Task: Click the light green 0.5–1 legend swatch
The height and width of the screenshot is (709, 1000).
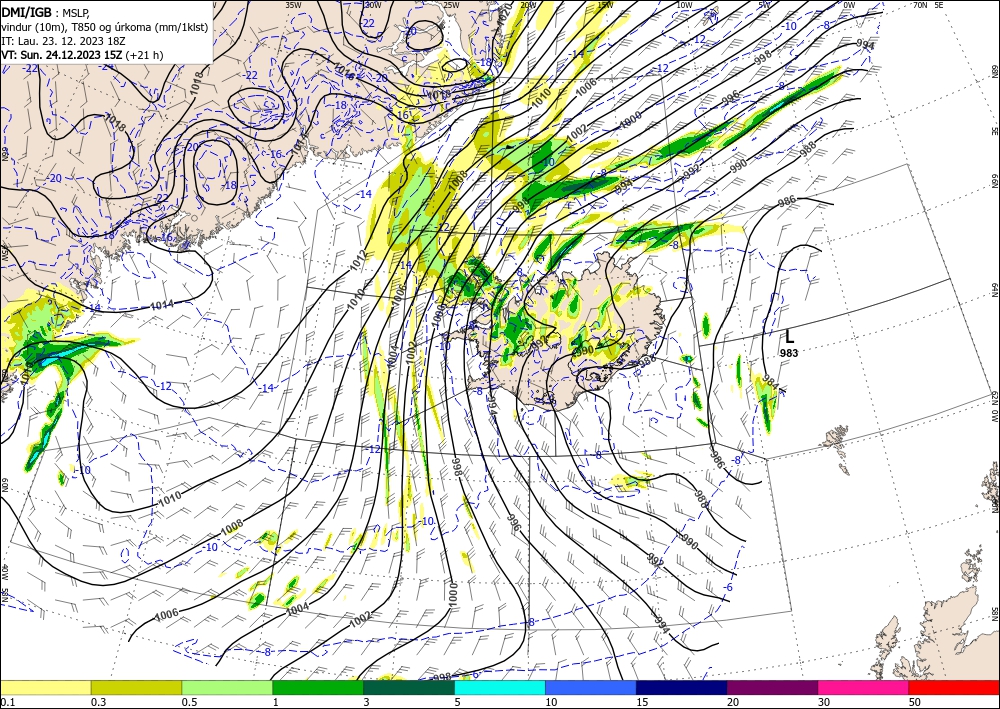Action: pyautogui.click(x=227, y=687)
